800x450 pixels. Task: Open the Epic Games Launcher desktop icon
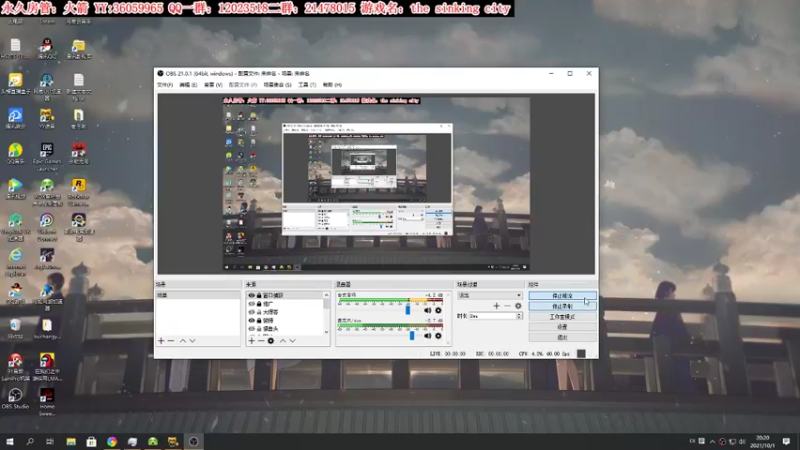click(x=47, y=156)
